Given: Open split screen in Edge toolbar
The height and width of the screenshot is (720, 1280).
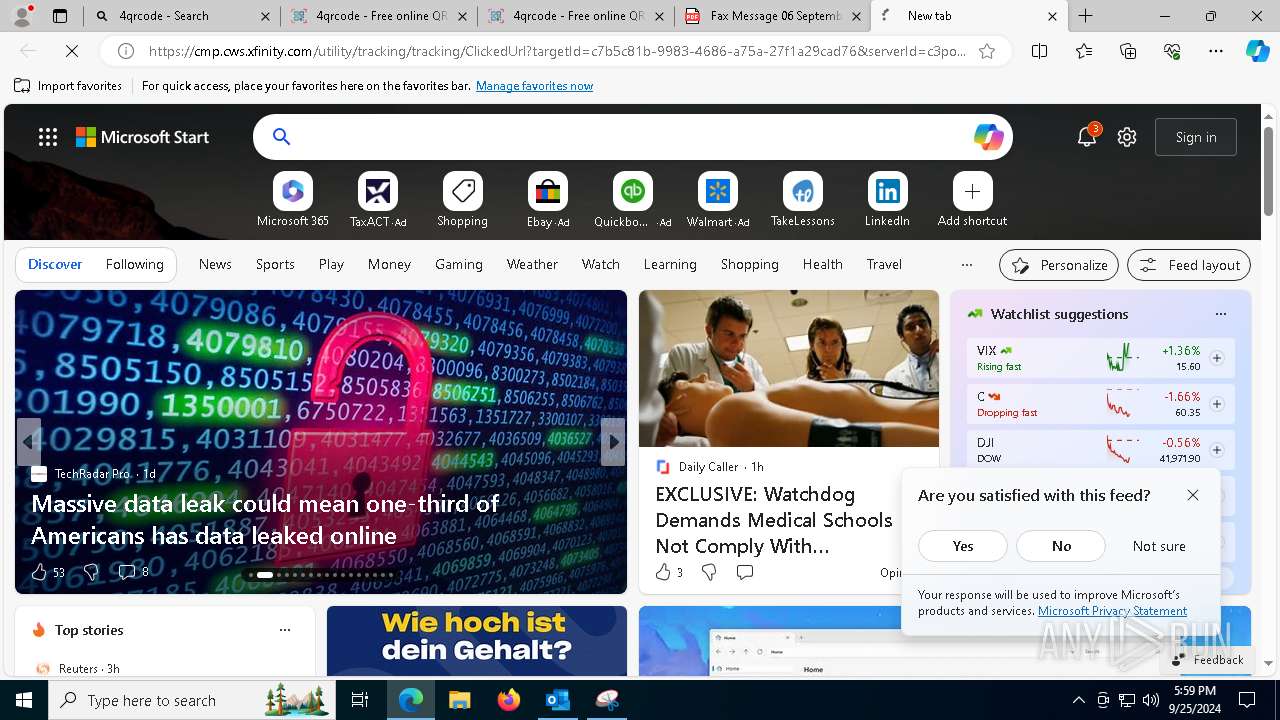Looking at the screenshot, I should [x=1039, y=51].
